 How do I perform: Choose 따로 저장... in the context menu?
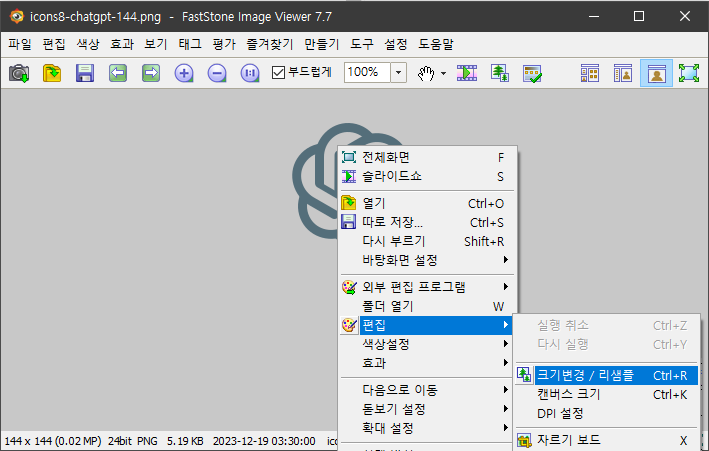click(x=426, y=223)
